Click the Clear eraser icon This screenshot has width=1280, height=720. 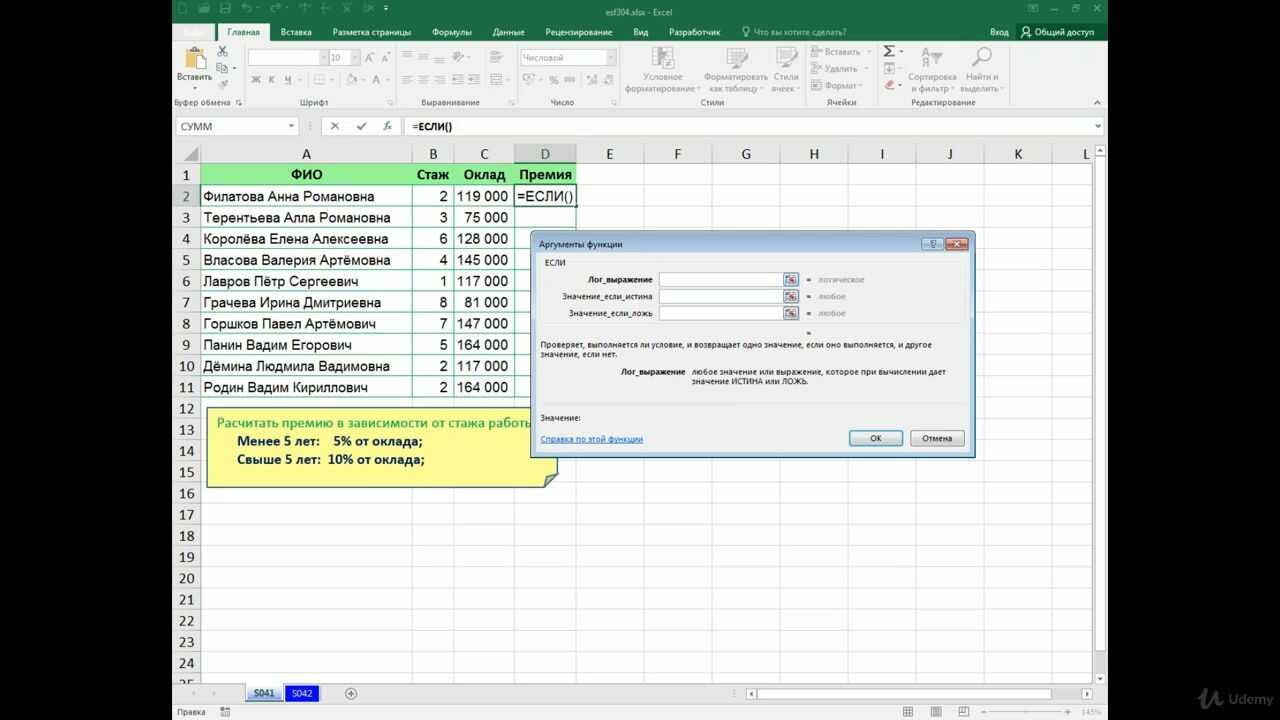point(889,85)
